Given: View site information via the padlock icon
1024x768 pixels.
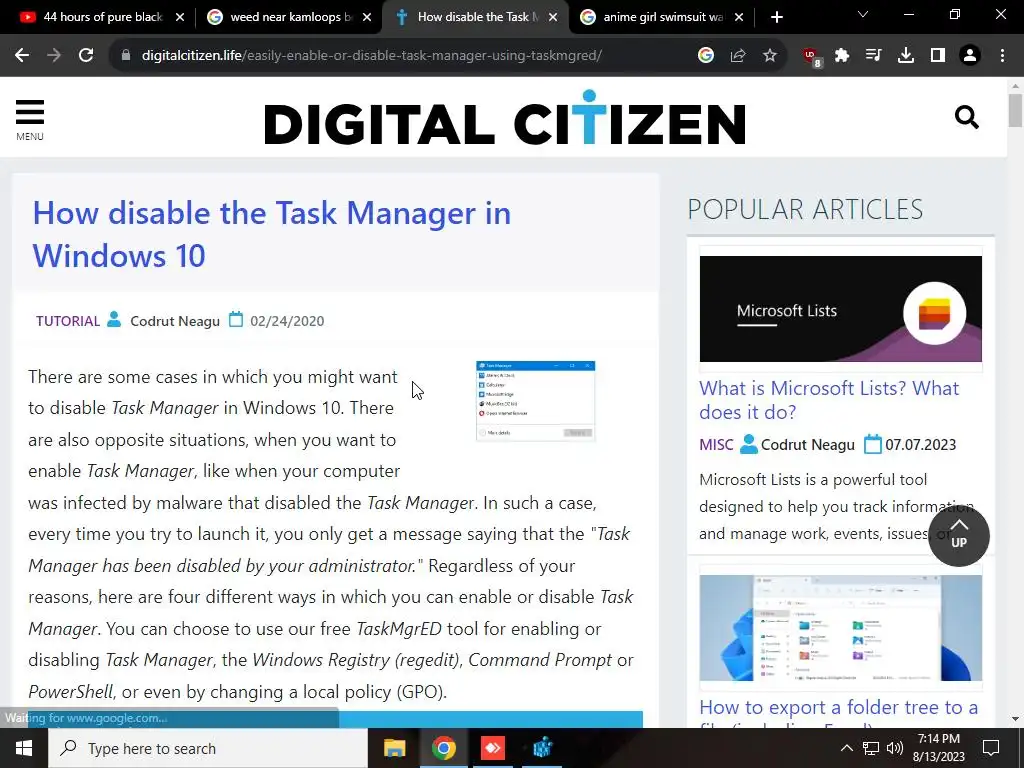Looking at the screenshot, I should click(x=125, y=56).
